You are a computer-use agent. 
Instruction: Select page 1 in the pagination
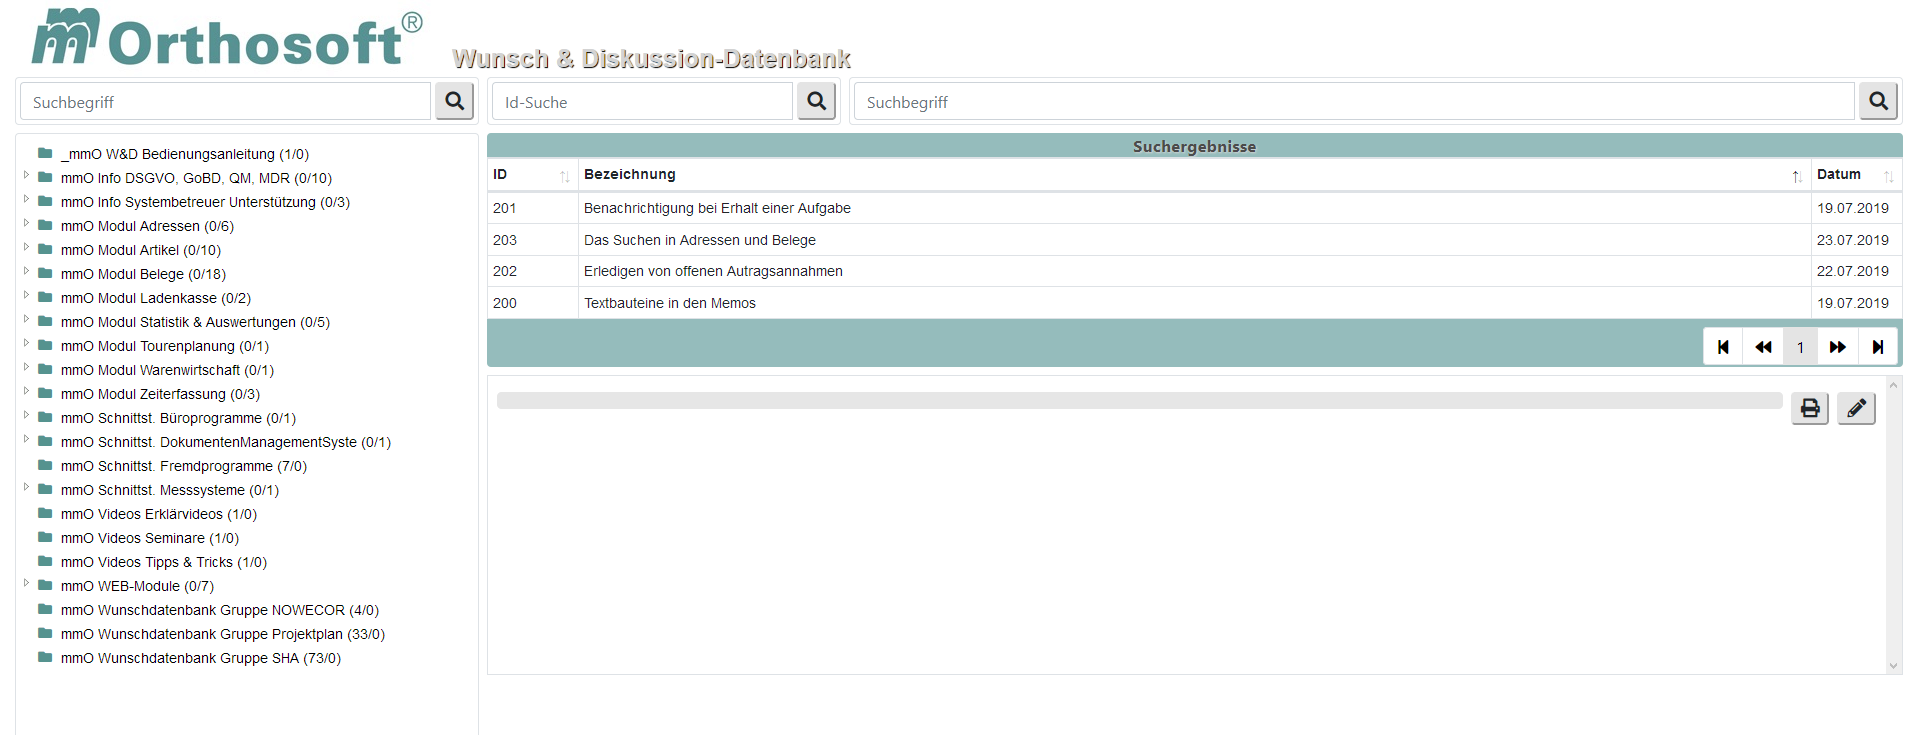1800,347
